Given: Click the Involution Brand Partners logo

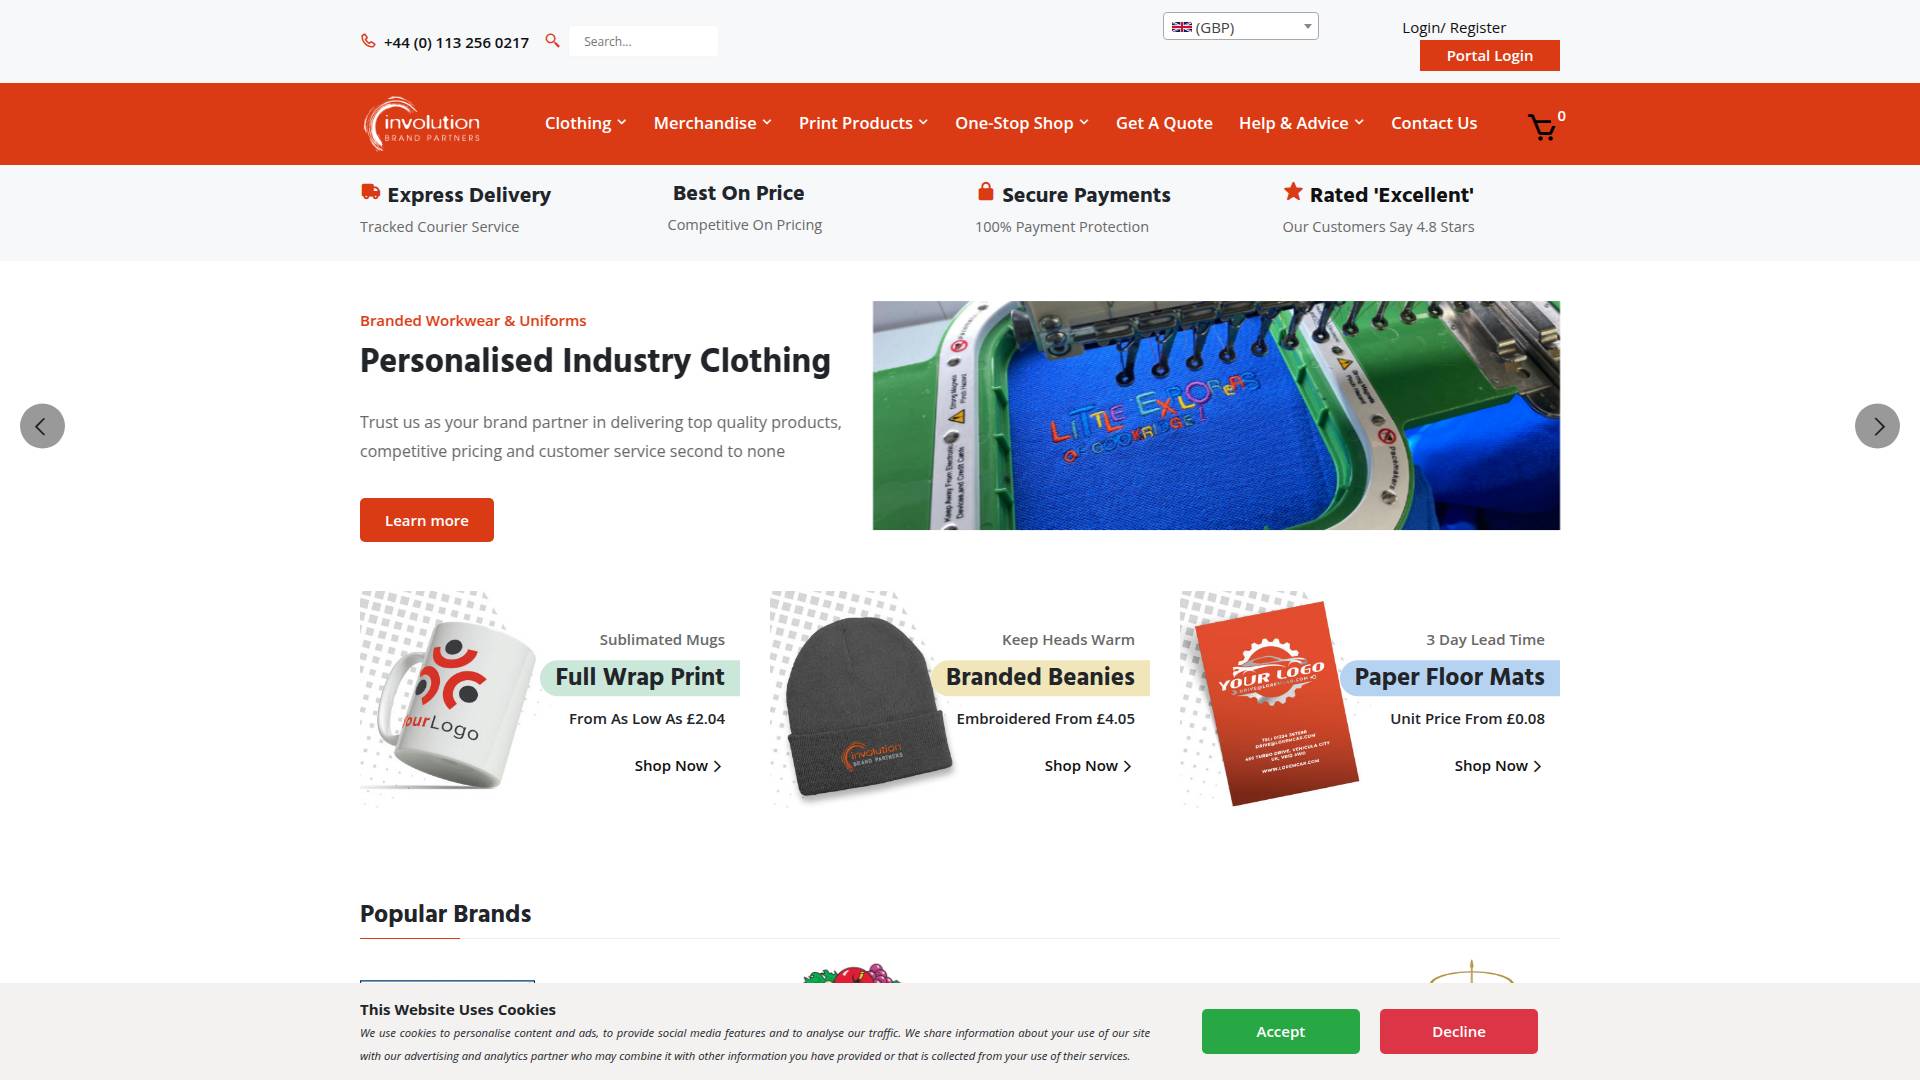Looking at the screenshot, I should point(422,124).
